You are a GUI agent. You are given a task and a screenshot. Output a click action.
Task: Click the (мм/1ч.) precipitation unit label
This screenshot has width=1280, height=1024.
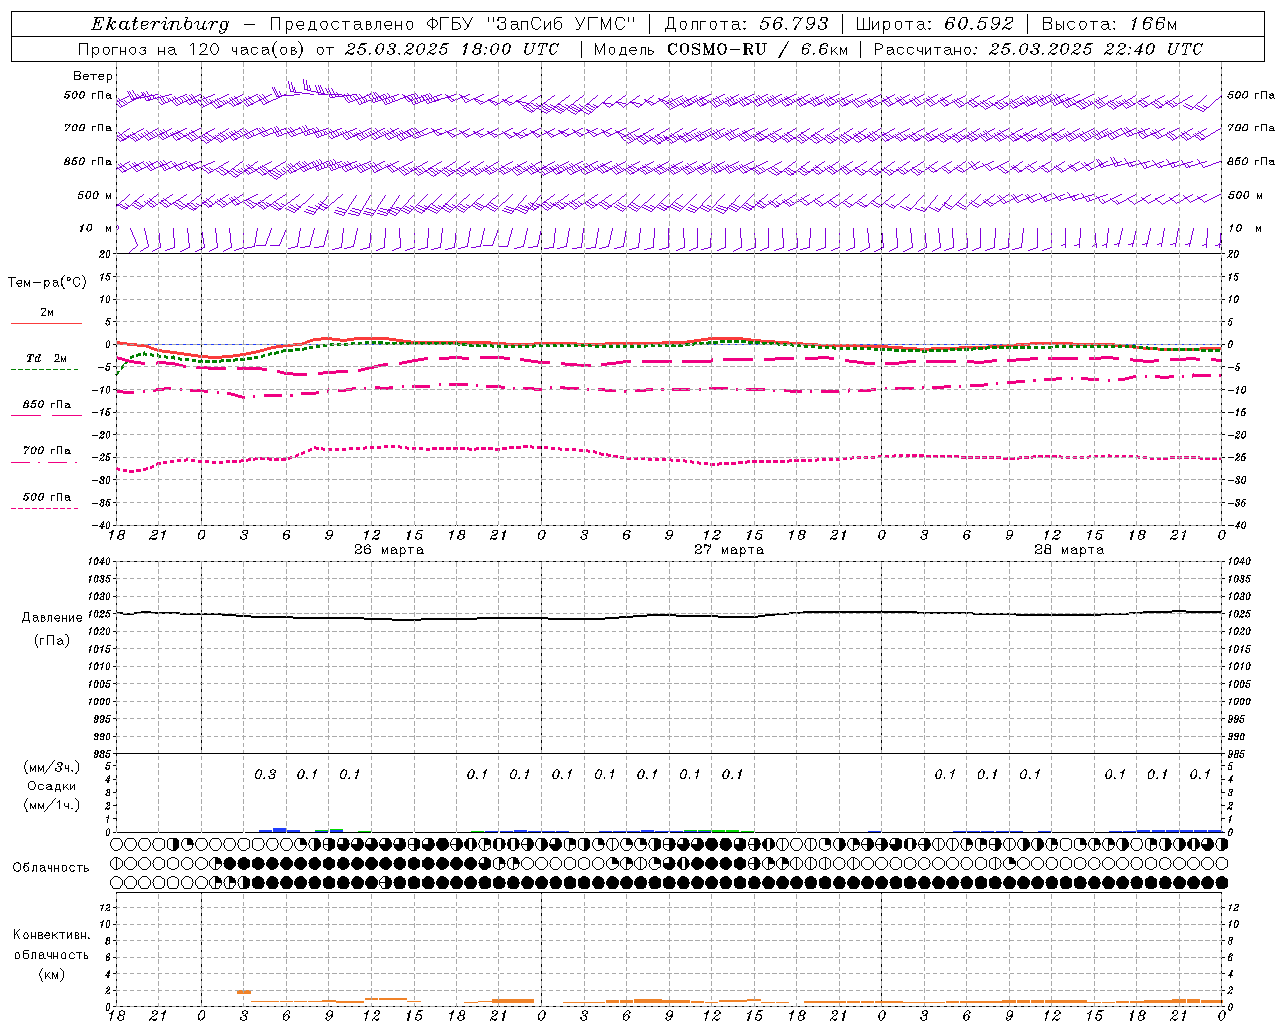tap(51, 805)
